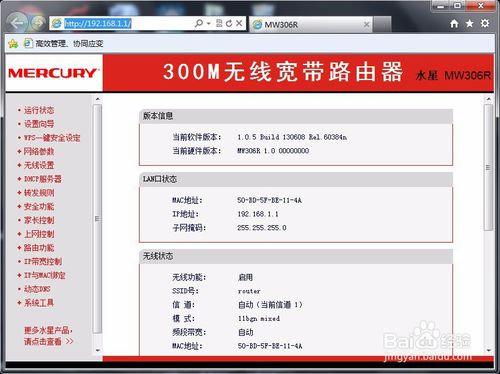The image size is (500, 374).
Task: Click the main content scrollbar thumb
Action: tap(488, 167)
